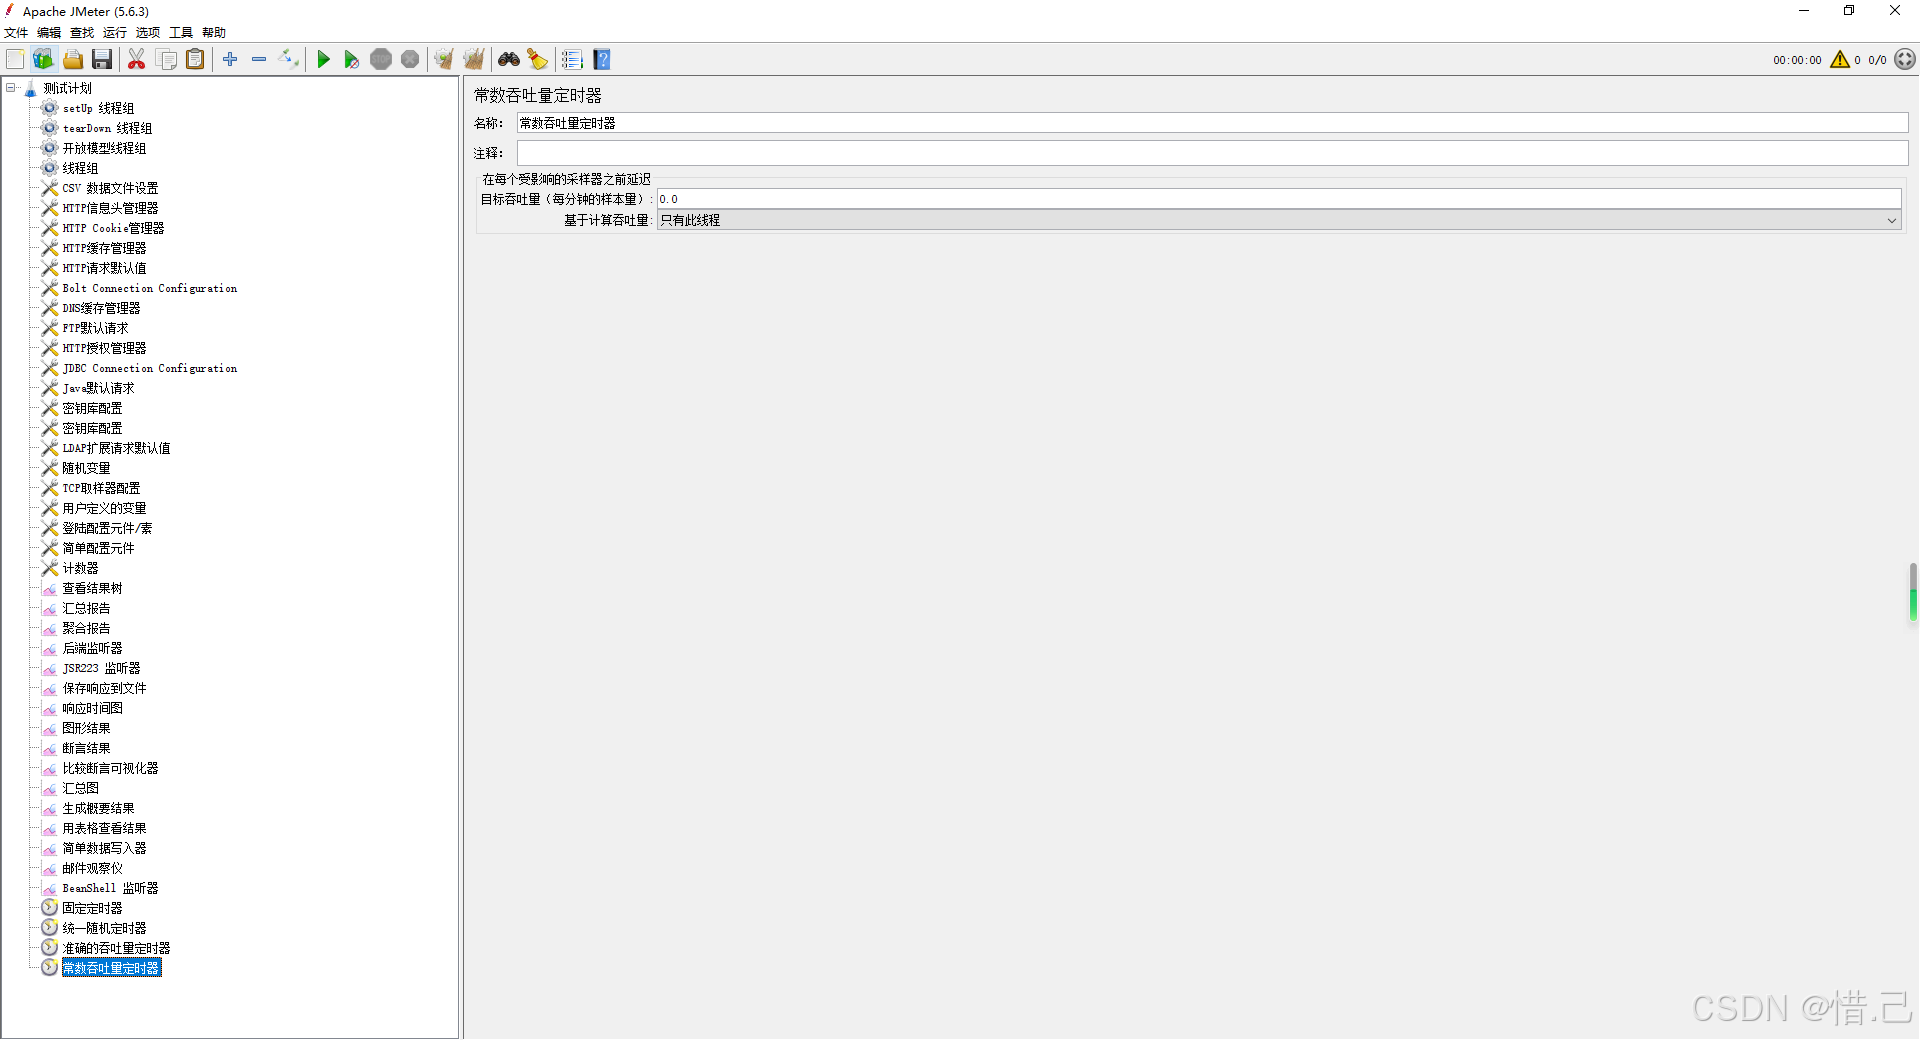Viewport: 1920px width, 1040px height.
Task: Select the 比较断言可视化器 node
Action: click(x=110, y=768)
